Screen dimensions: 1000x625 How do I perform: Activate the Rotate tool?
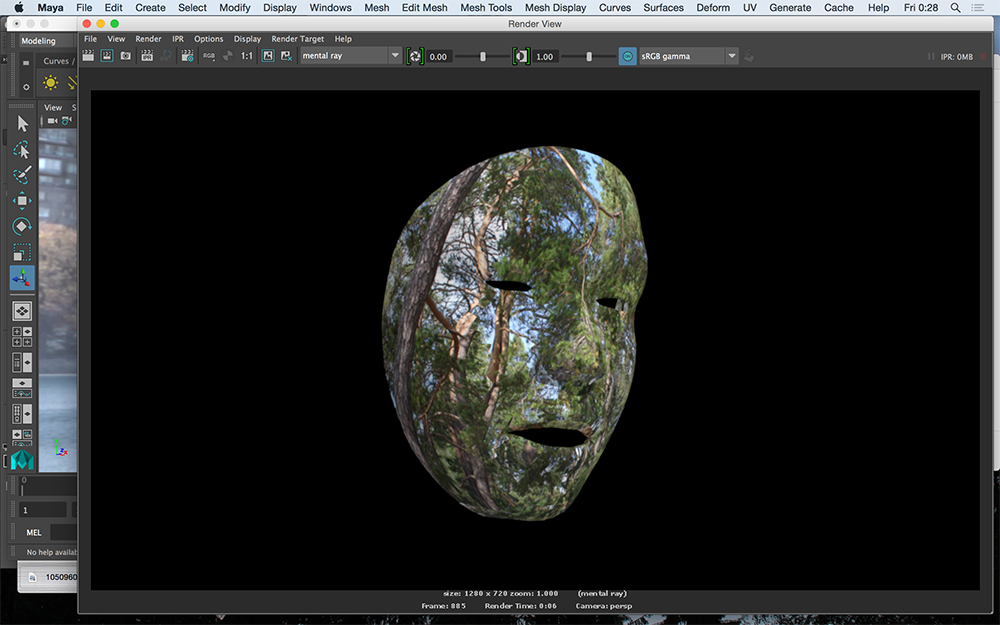22,227
